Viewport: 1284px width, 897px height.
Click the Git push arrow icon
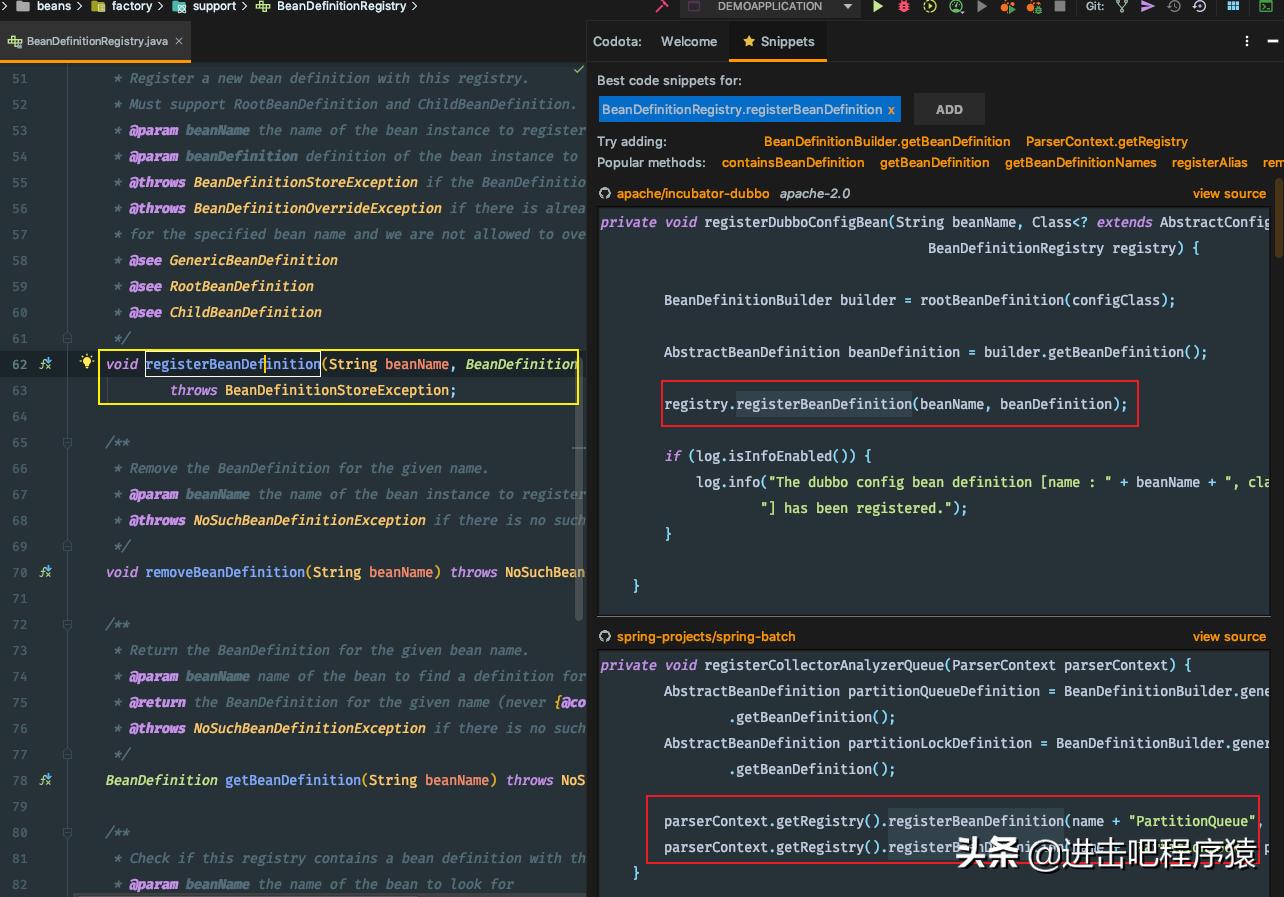click(1147, 7)
